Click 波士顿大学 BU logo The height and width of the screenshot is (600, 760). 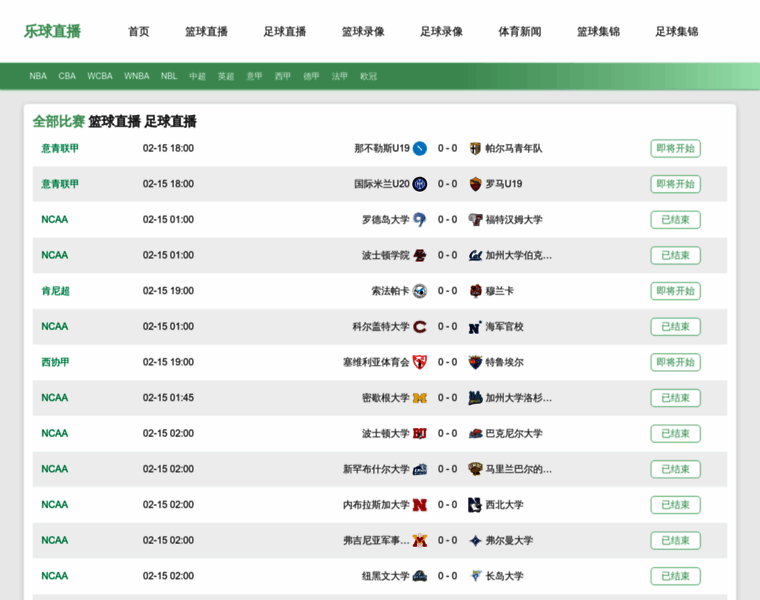[420, 433]
